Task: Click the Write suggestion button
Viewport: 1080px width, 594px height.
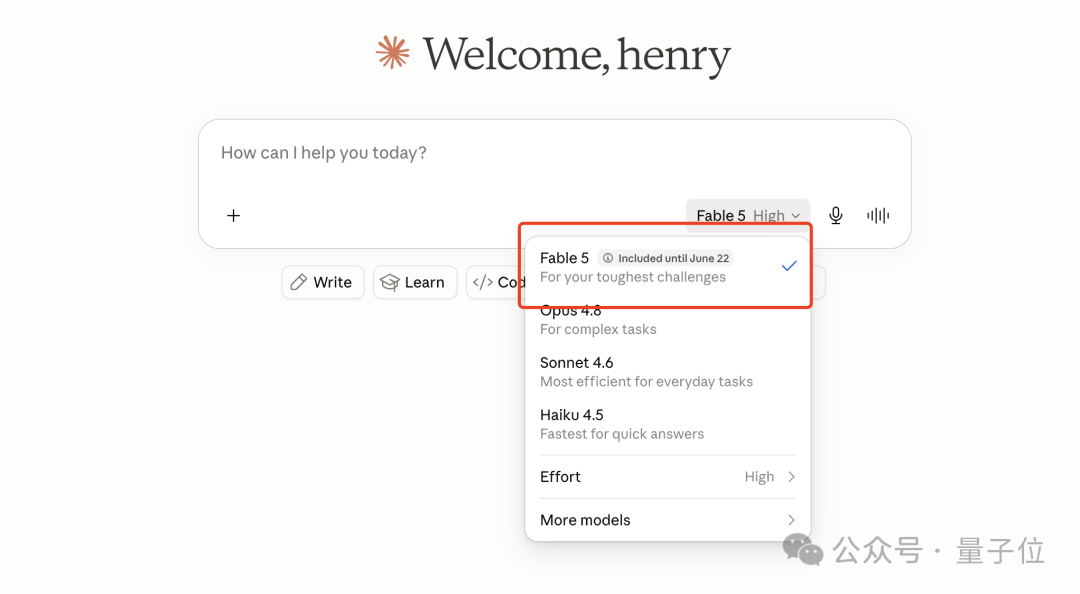Action: coord(323,282)
